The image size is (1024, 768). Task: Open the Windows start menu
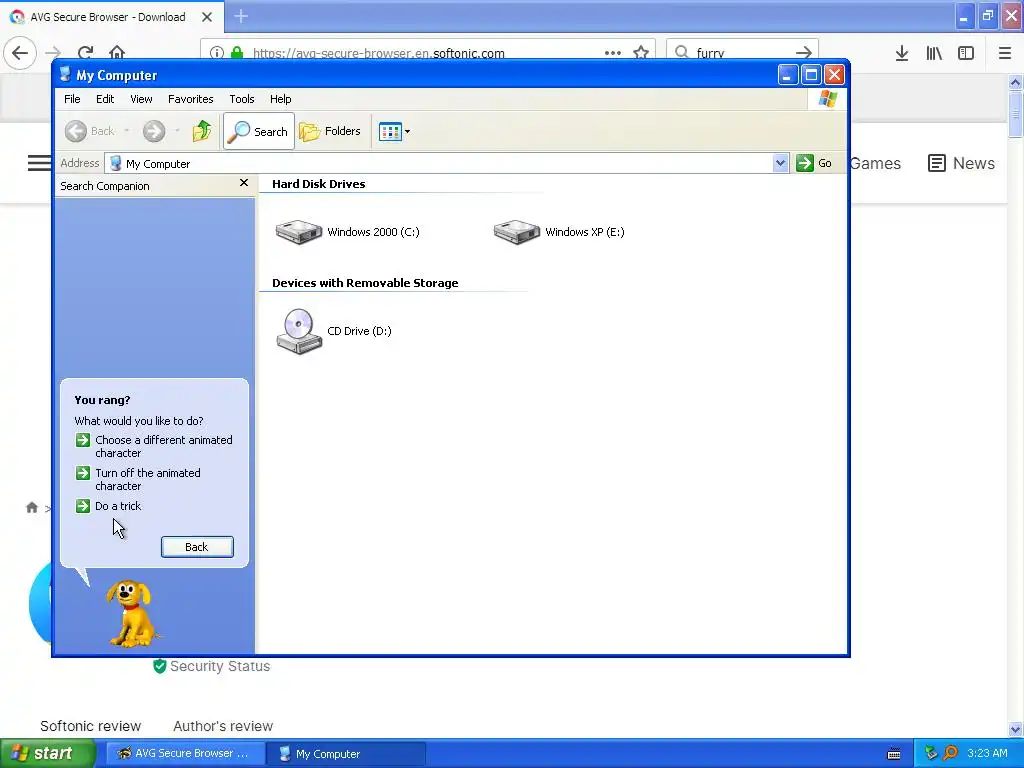(x=48, y=754)
